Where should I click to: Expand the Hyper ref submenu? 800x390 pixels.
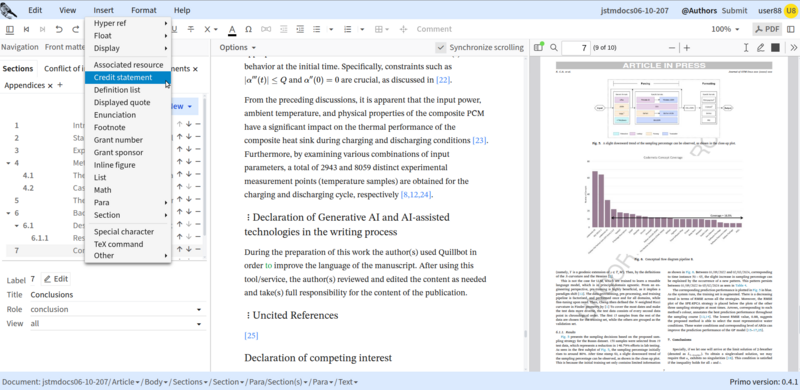tap(128, 23)
